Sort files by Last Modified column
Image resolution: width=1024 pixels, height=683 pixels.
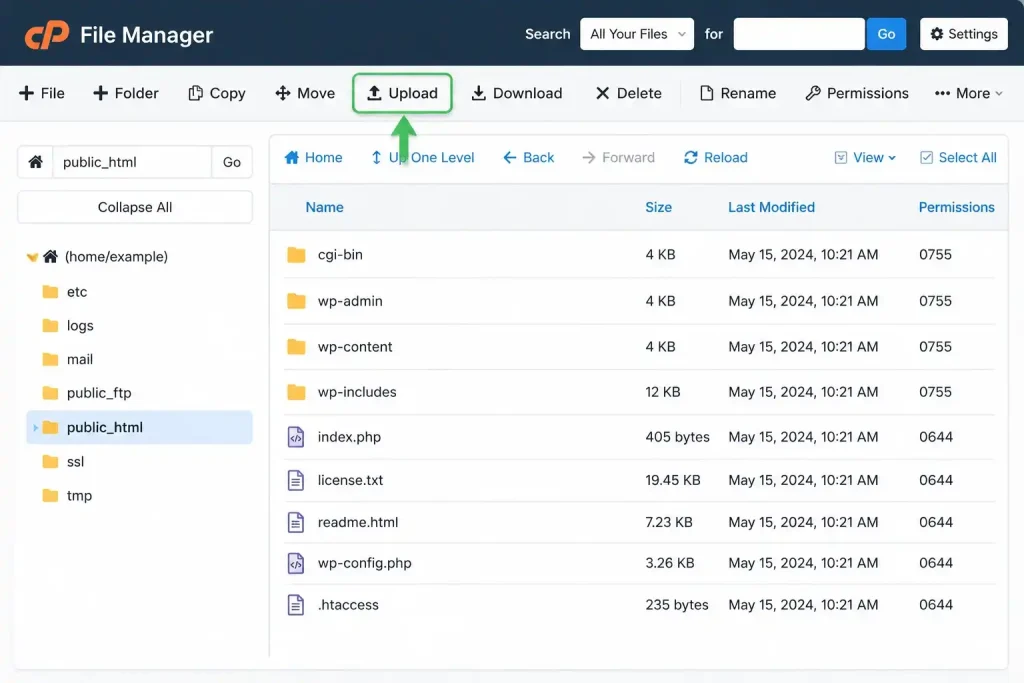point(771,207)
